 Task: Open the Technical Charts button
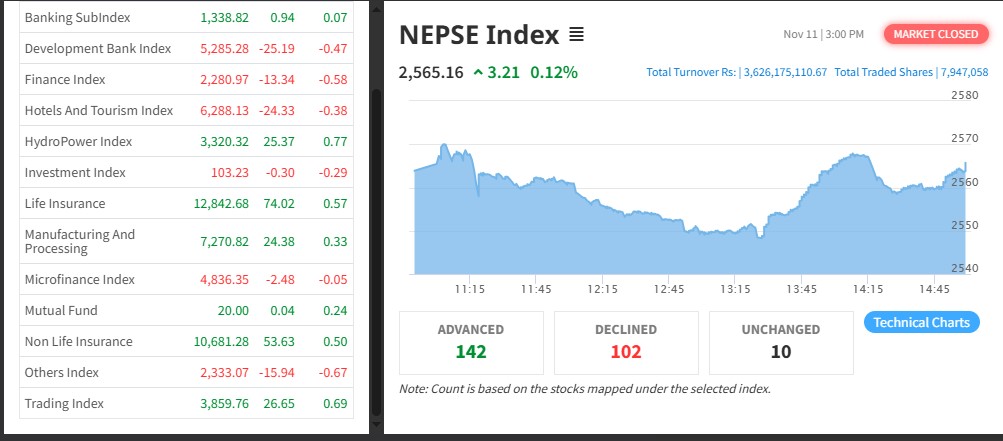pyautogui.click(x=921, y=322)
